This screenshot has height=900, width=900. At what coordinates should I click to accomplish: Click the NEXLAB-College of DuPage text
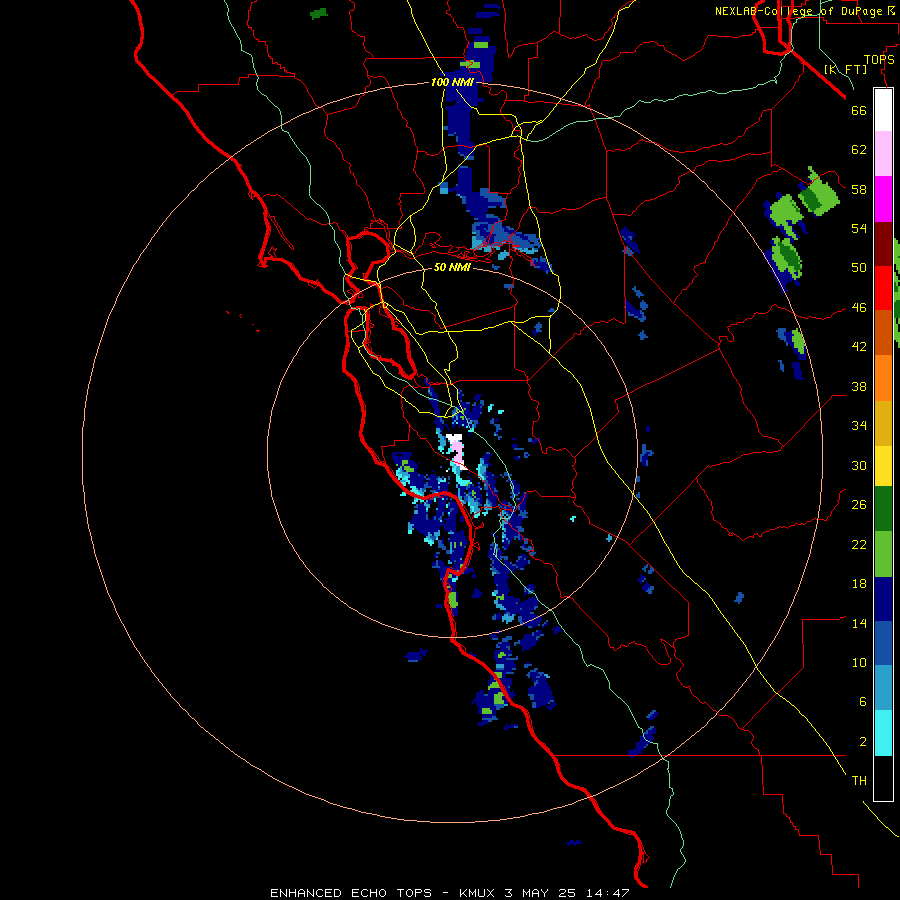coord(800,11)
